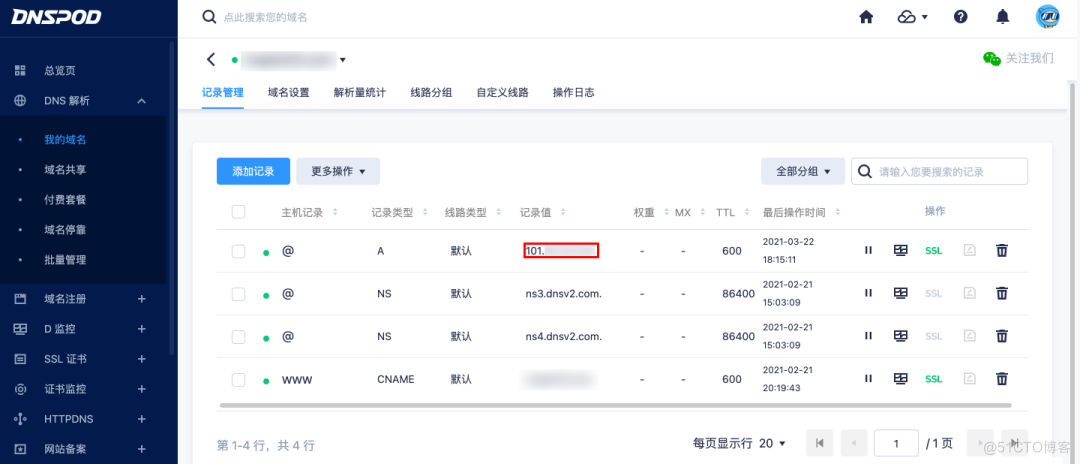Expand HTTPDNS sidebar section
This screenshot has width=1080, height=464.
pos(141,419)
